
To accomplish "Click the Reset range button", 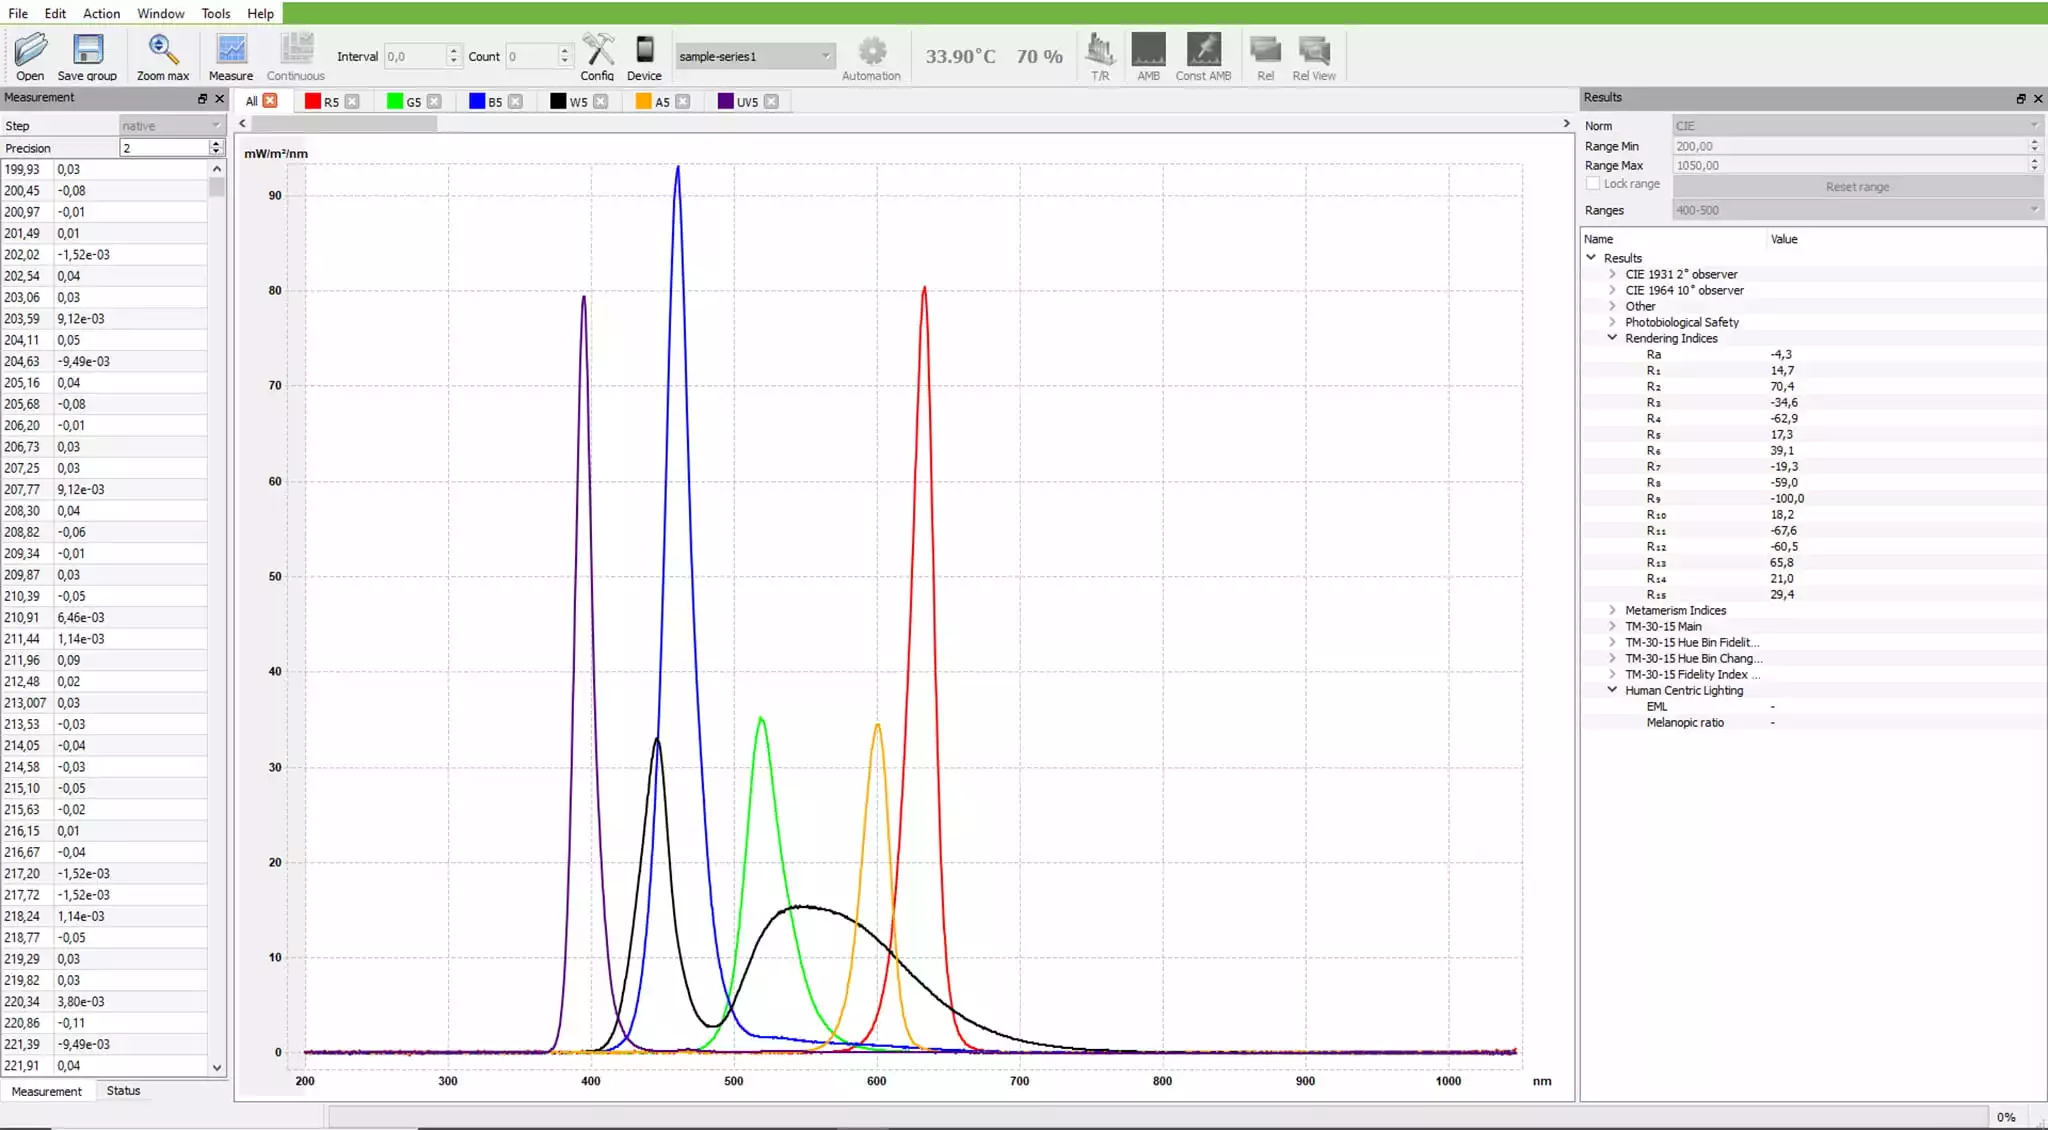I will tap(1856, 187).
